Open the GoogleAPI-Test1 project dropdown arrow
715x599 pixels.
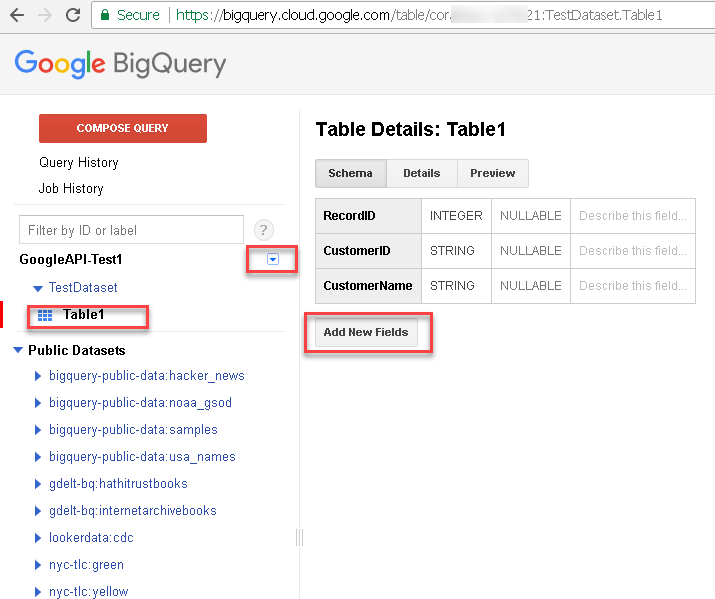pyautogui.click(x=273, y=259)
